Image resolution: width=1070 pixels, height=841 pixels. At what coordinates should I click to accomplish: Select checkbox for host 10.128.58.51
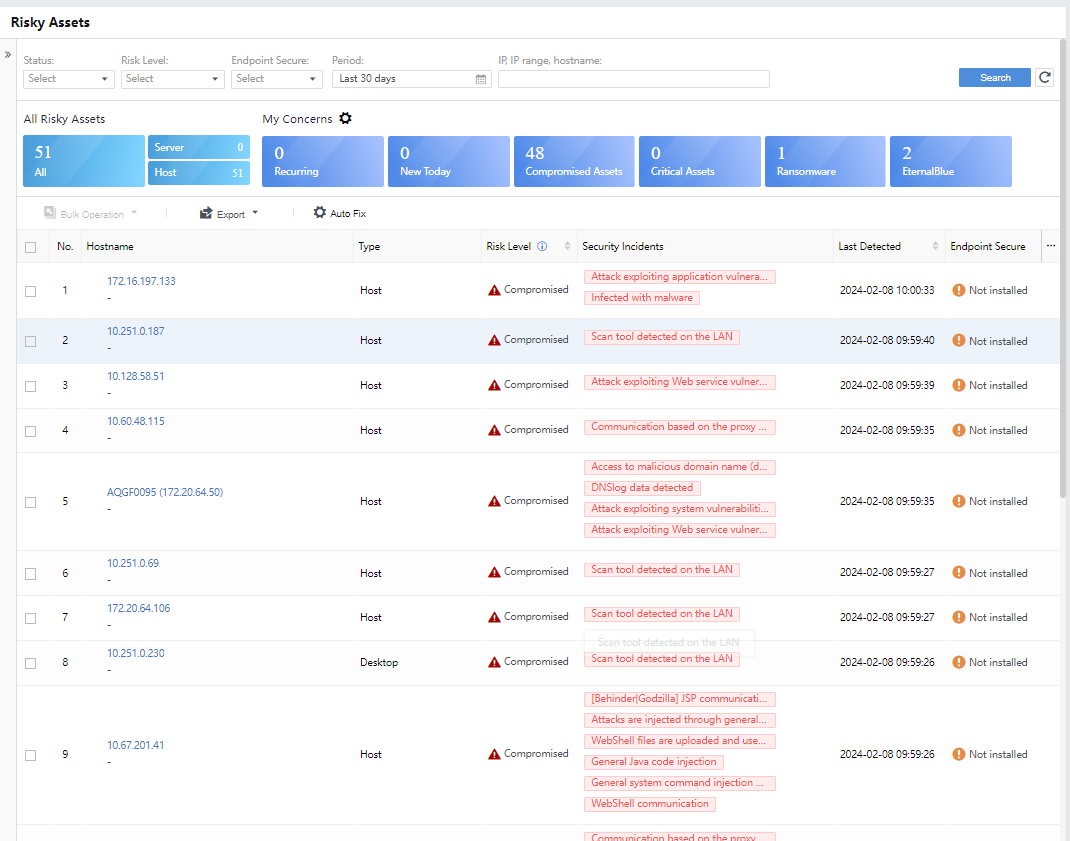[30, 386]
